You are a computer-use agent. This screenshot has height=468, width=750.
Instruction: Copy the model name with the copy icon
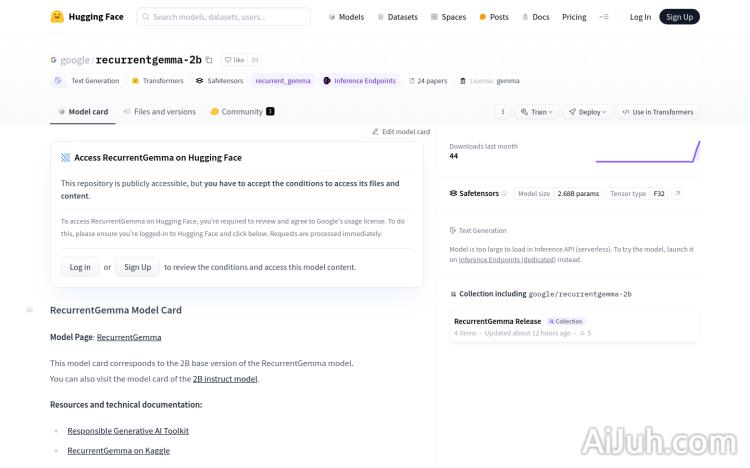pos(209,60)
